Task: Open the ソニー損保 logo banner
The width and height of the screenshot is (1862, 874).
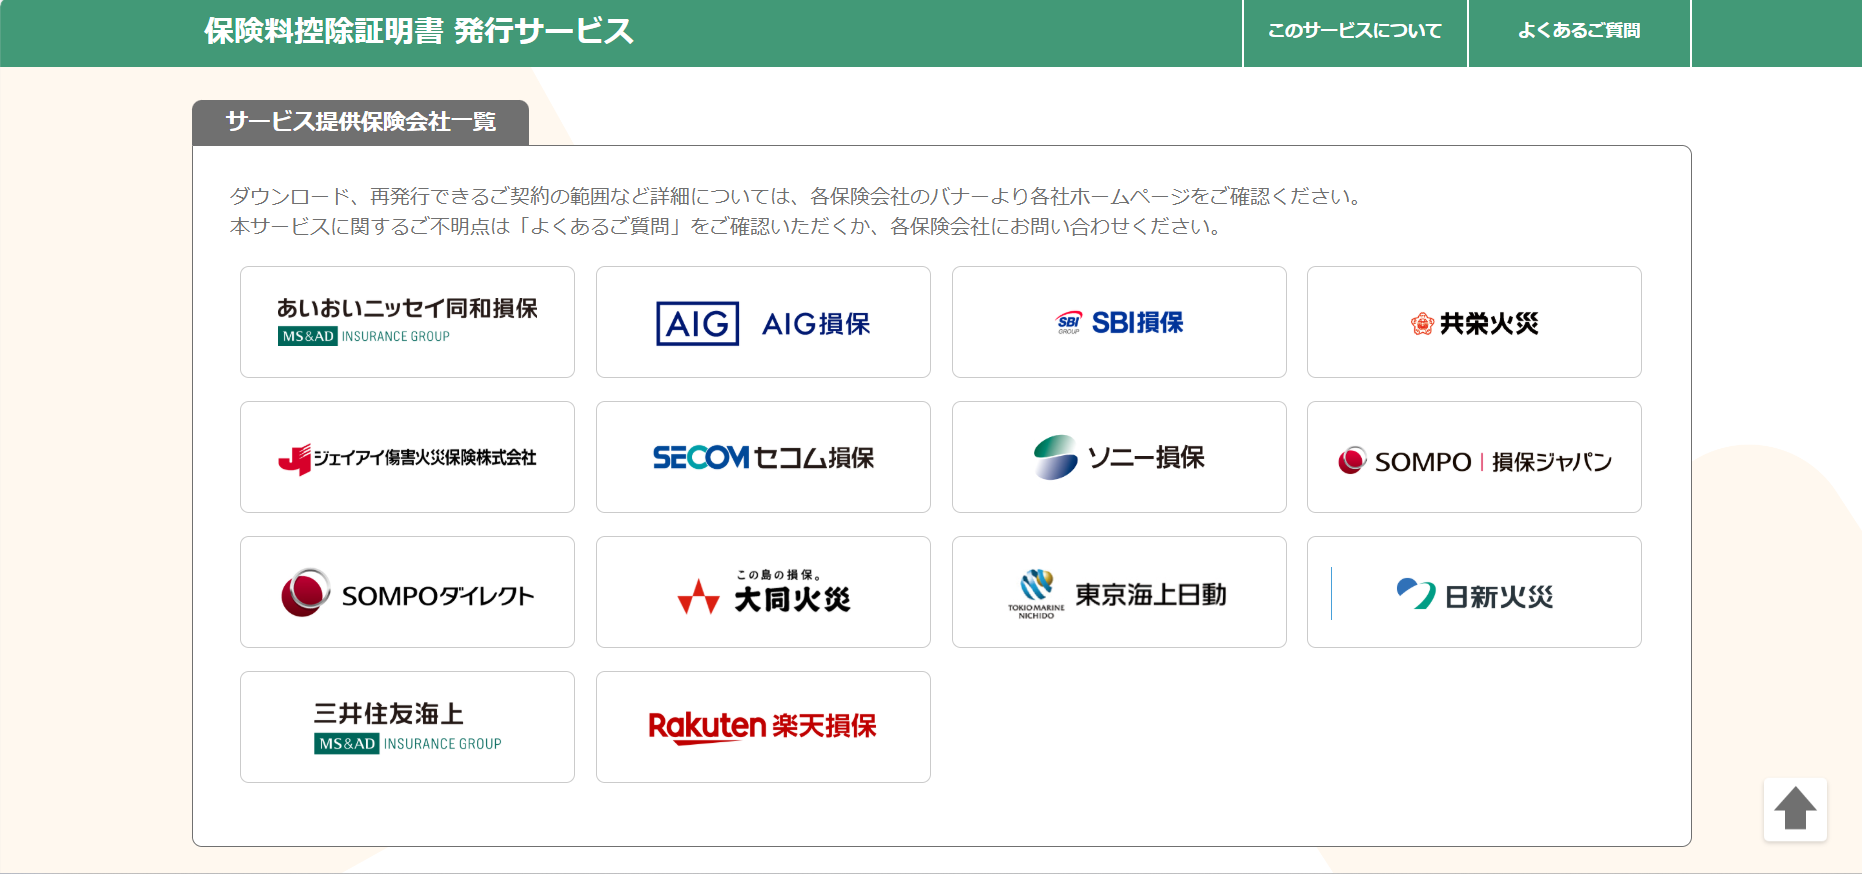Action: coord(1119,457)
